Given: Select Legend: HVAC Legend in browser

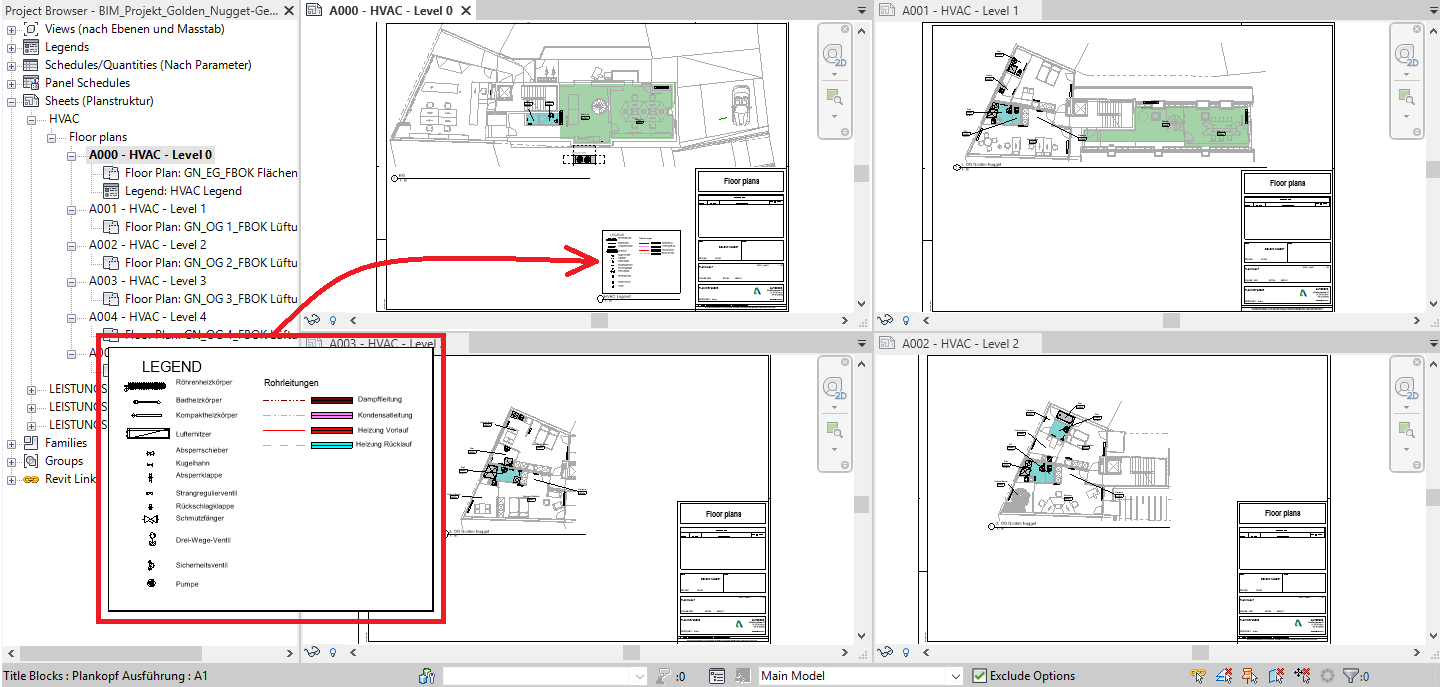Looking at the screenshot, I should point(183,191).
